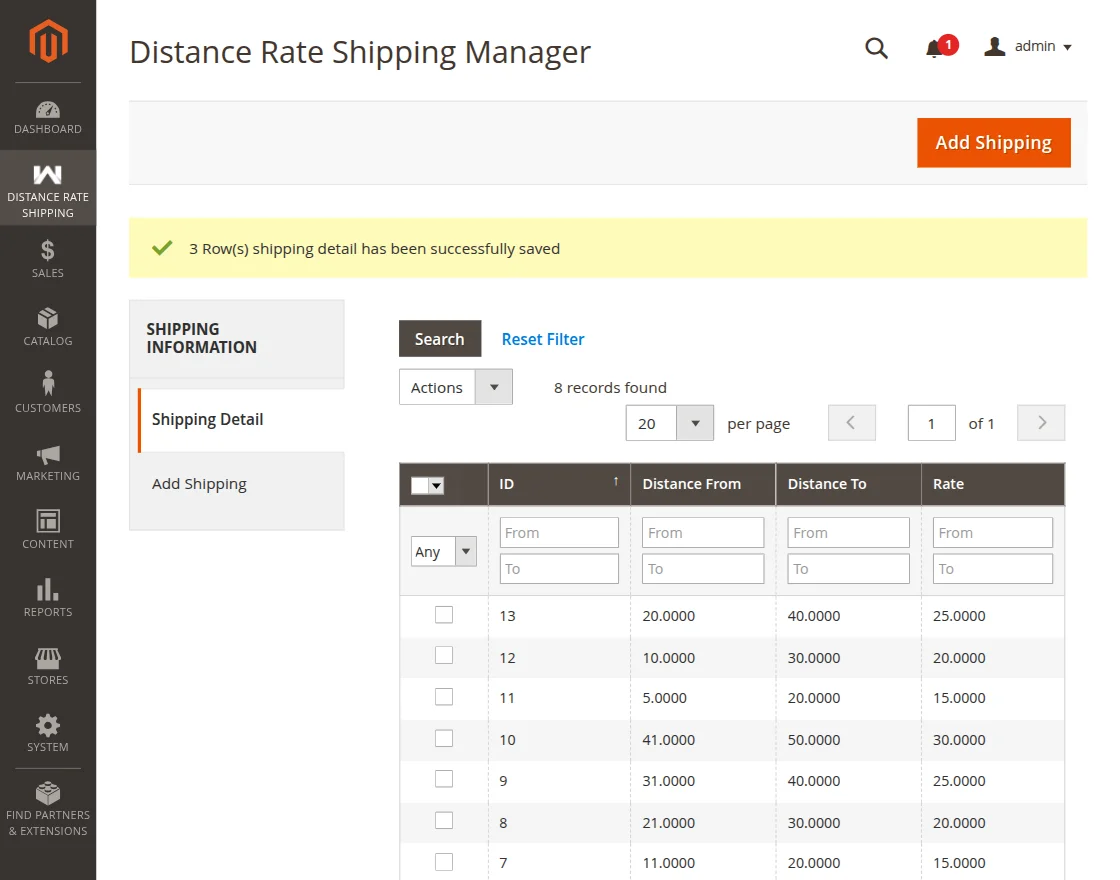This screenshot has width=1120, height=880.
Task: Open the Any mass-select dropdown
Action: [443, 551]
